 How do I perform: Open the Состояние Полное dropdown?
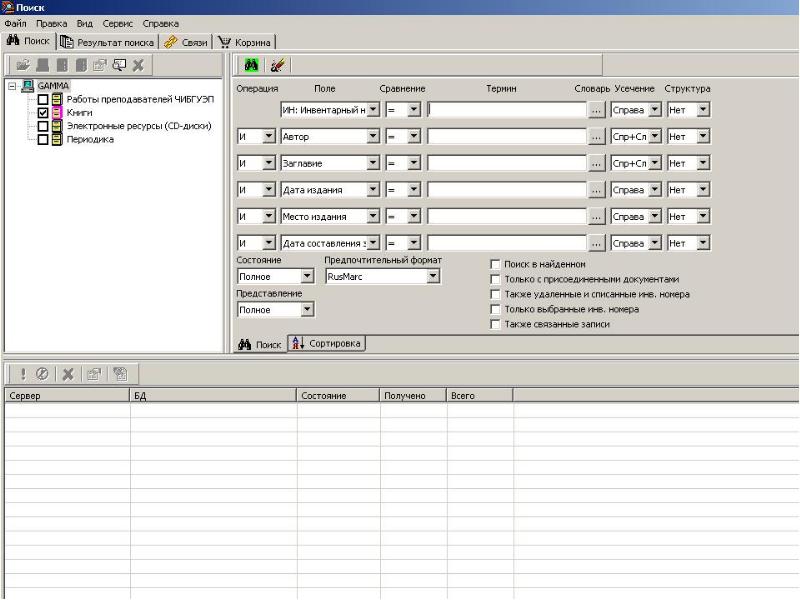(x=307, y=276)
